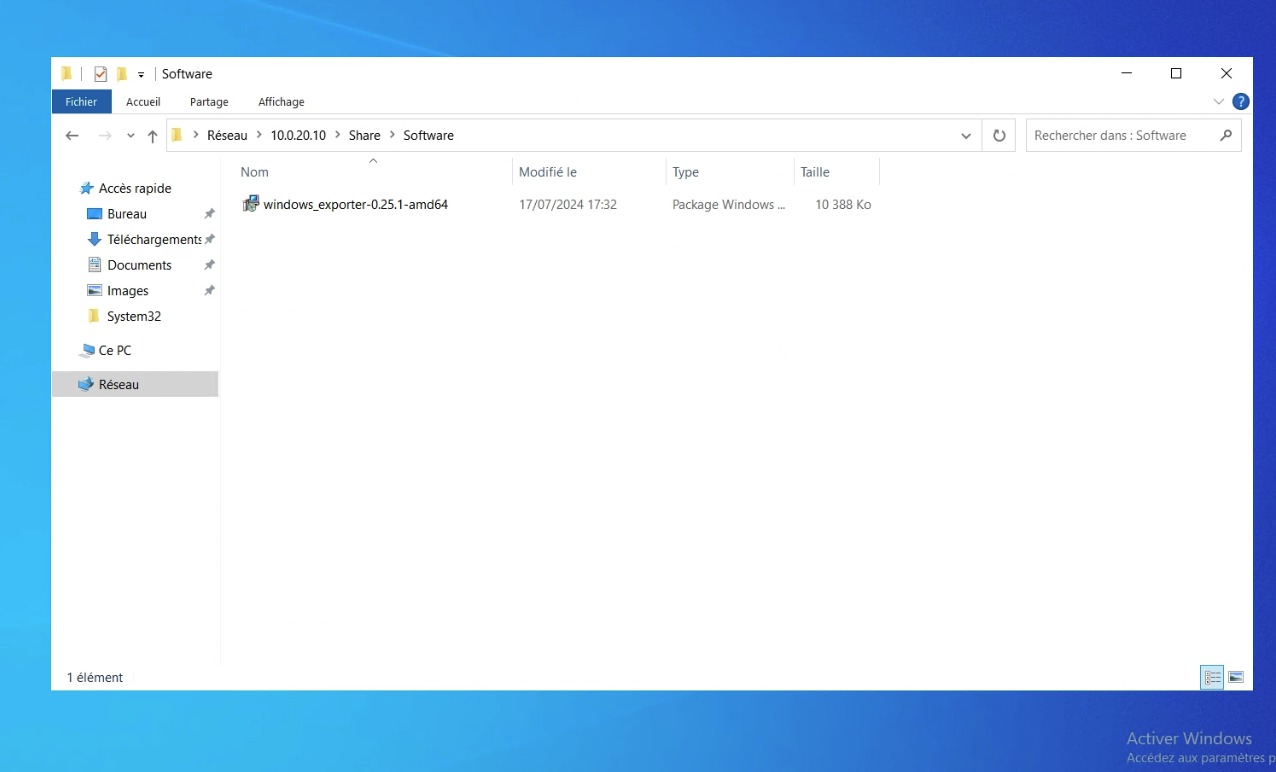This screenshot has height=772, width=1276.
Task: Select the windows_exporter-0.25.1-amd64 file
Action: [x=355, y=205]
